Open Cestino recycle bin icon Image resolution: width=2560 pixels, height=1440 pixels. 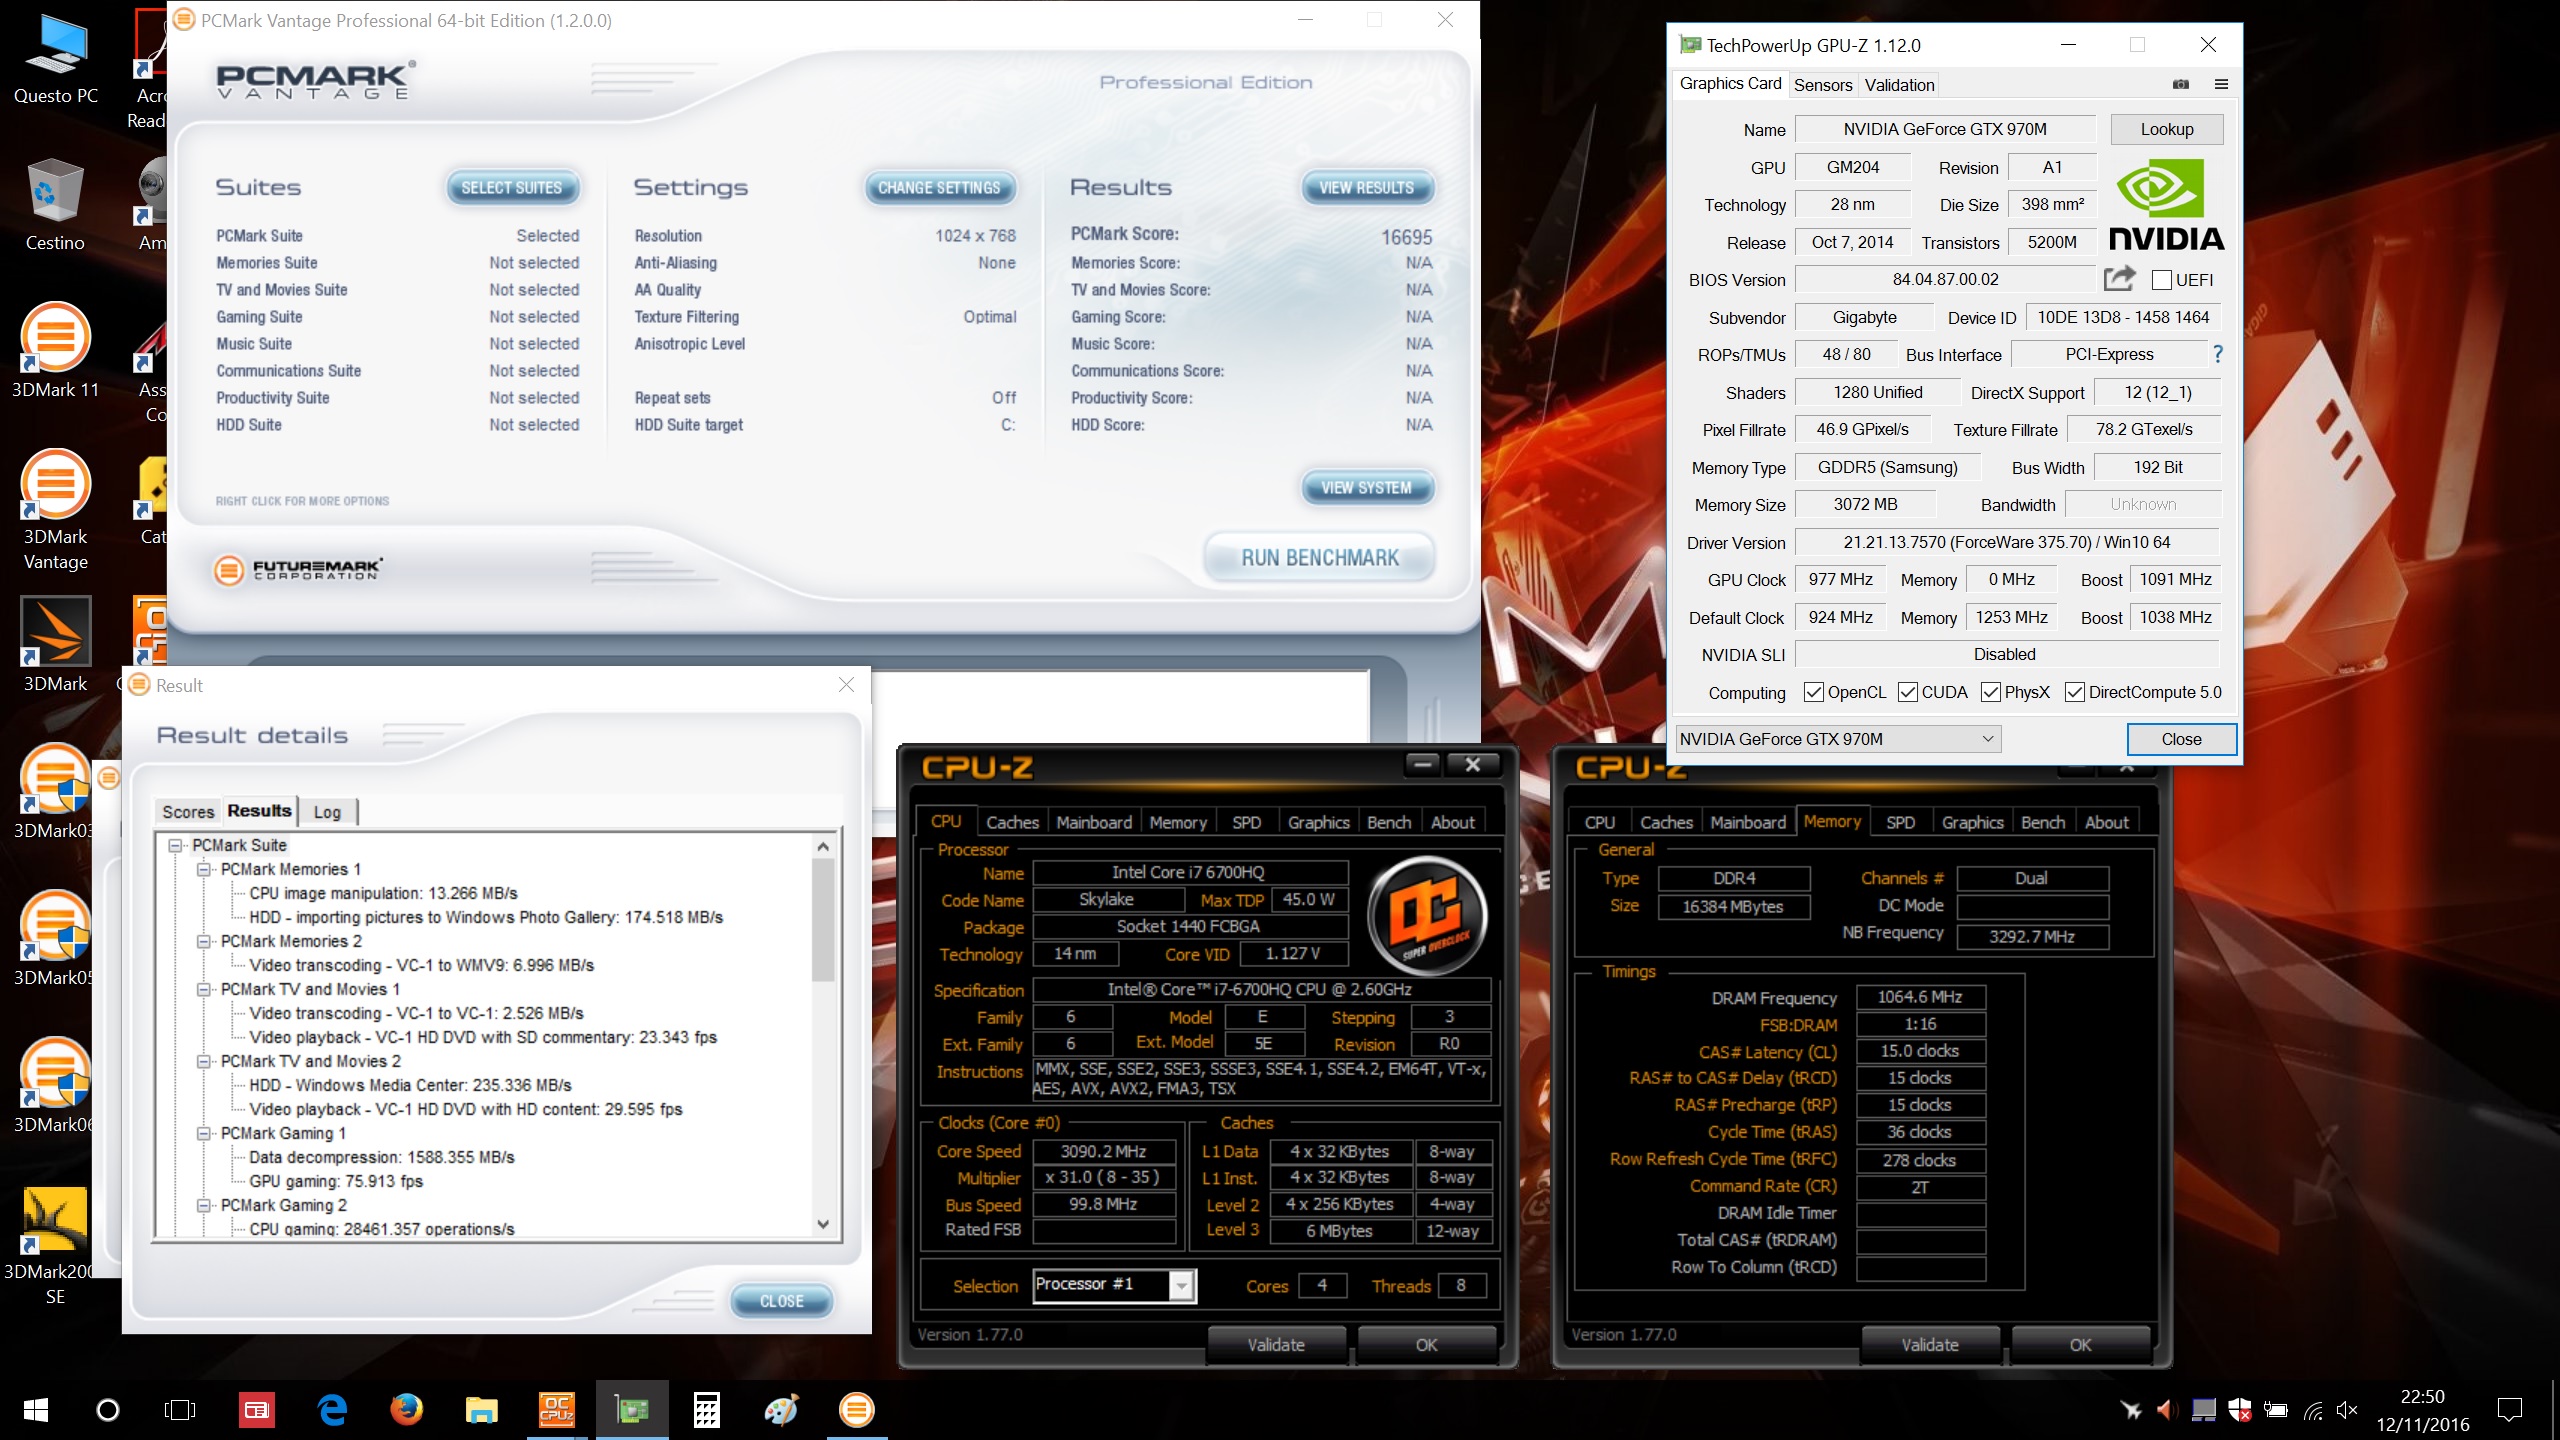click(x=55, y=206)
